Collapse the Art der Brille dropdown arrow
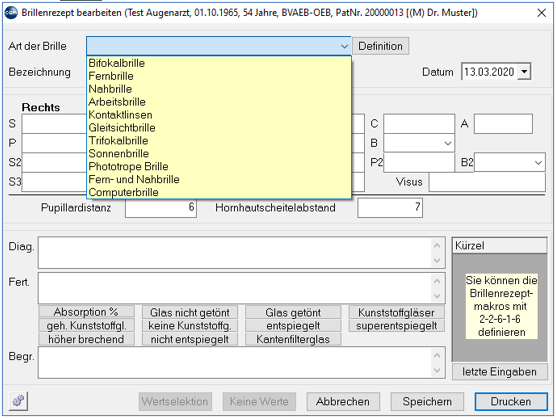Viewport: 556px width, 418px height. pyautogui.click(x=344, y=46)
